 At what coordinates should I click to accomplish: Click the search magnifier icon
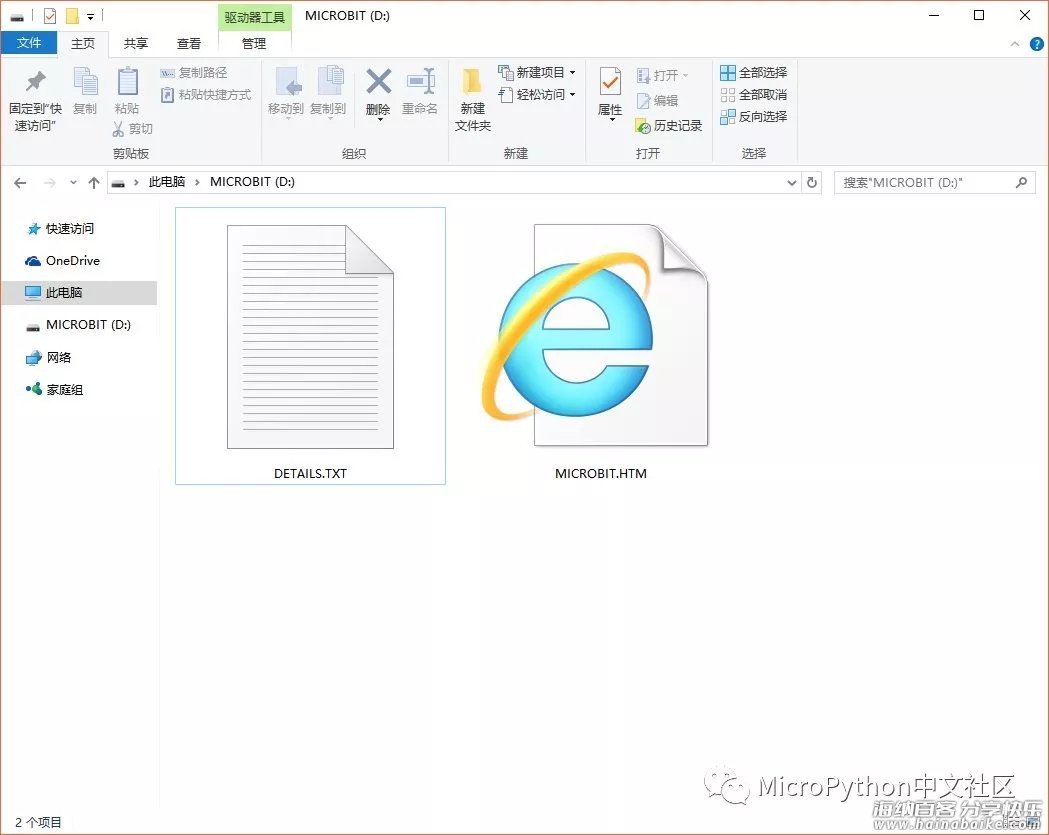coord(1021,182)
